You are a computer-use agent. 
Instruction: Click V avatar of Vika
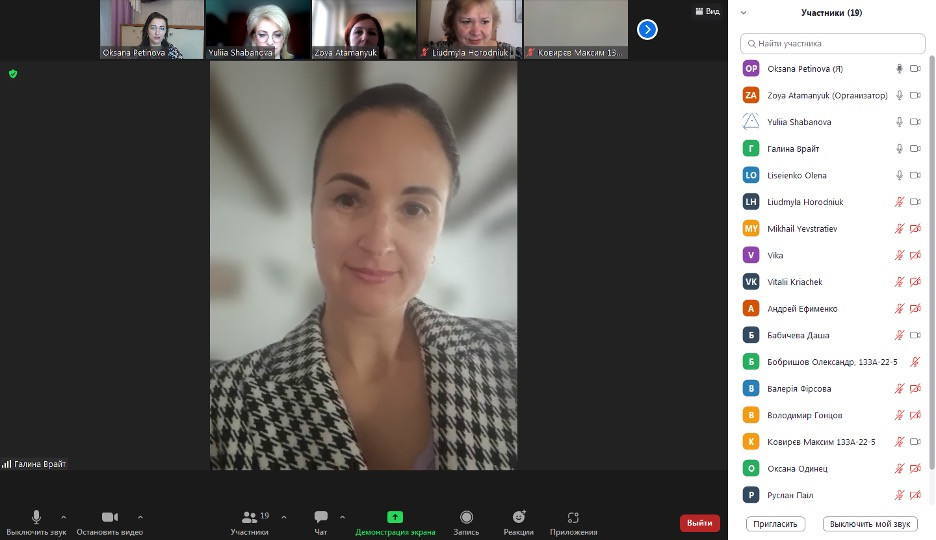pos(751,255)
